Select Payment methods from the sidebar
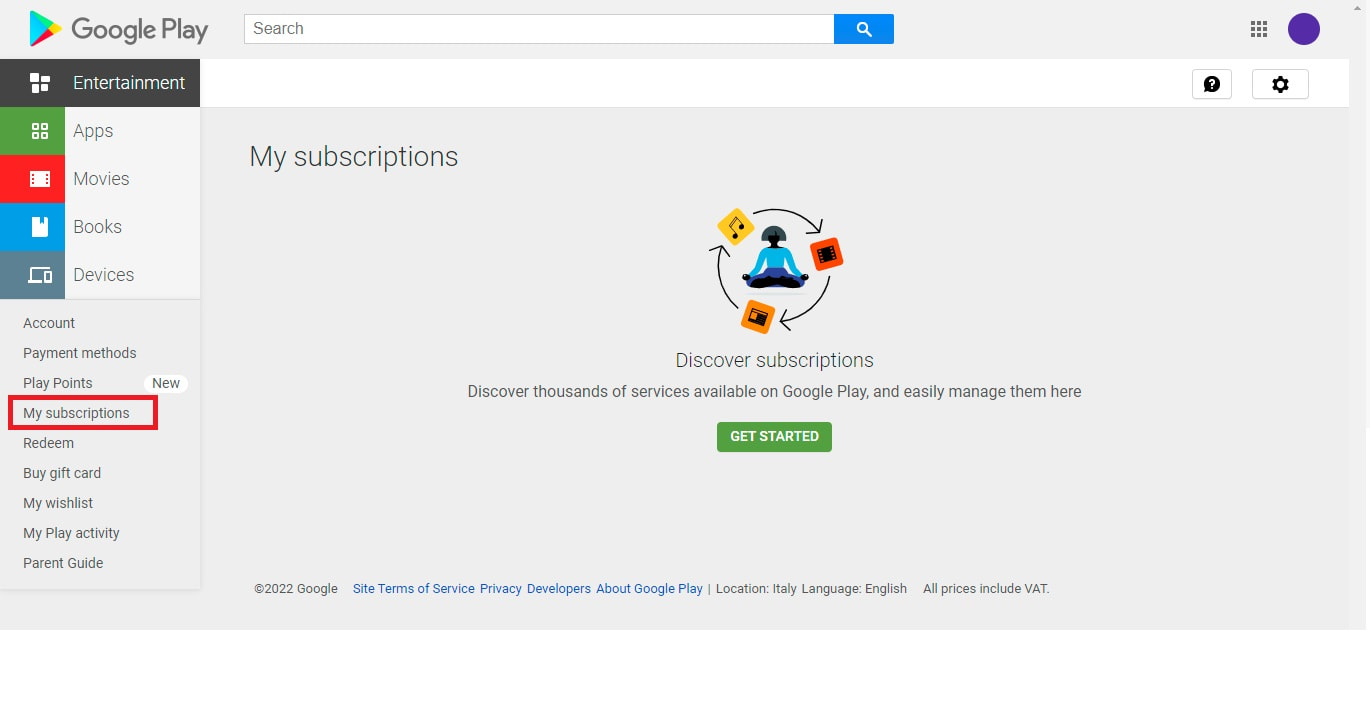The image size is (1370, 702). click(79, 353)
